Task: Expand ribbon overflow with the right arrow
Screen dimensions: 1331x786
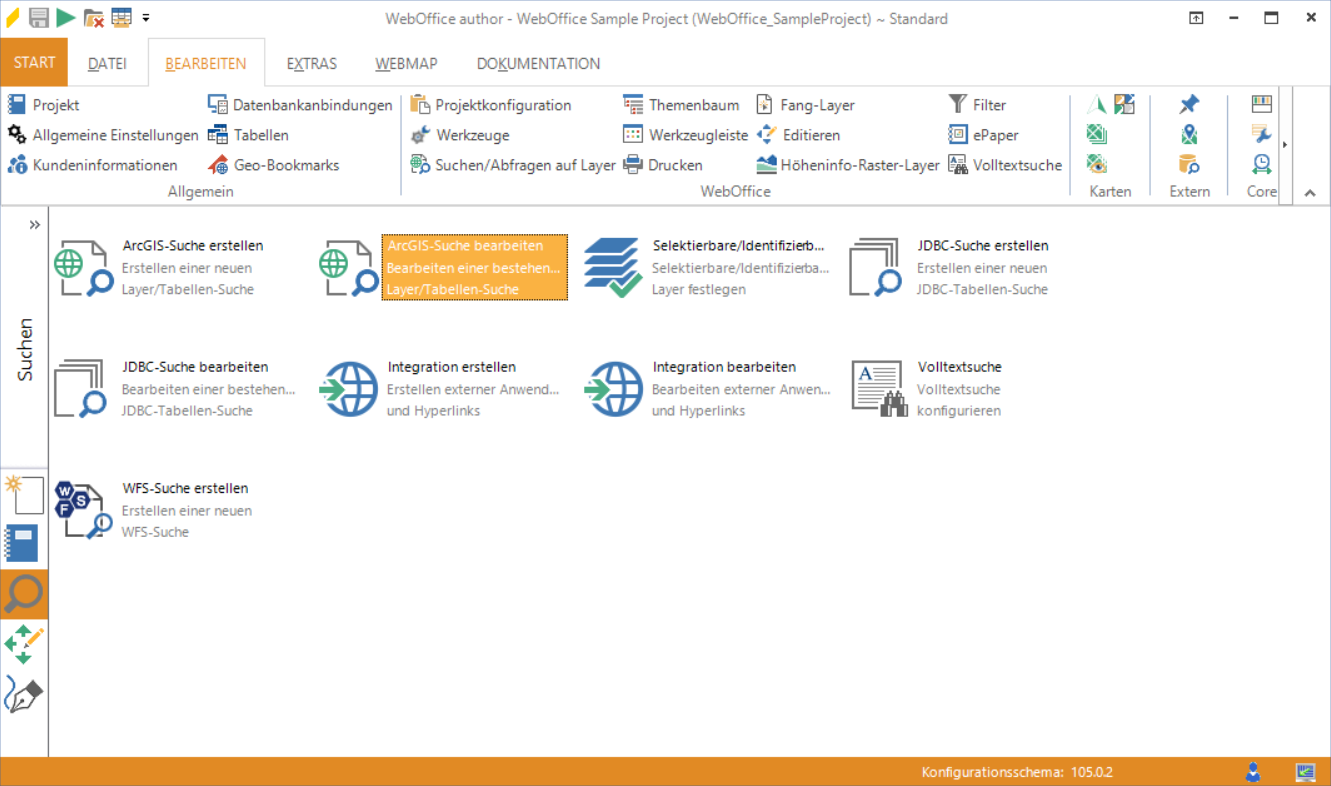Action: click(x=1285, y=145)
